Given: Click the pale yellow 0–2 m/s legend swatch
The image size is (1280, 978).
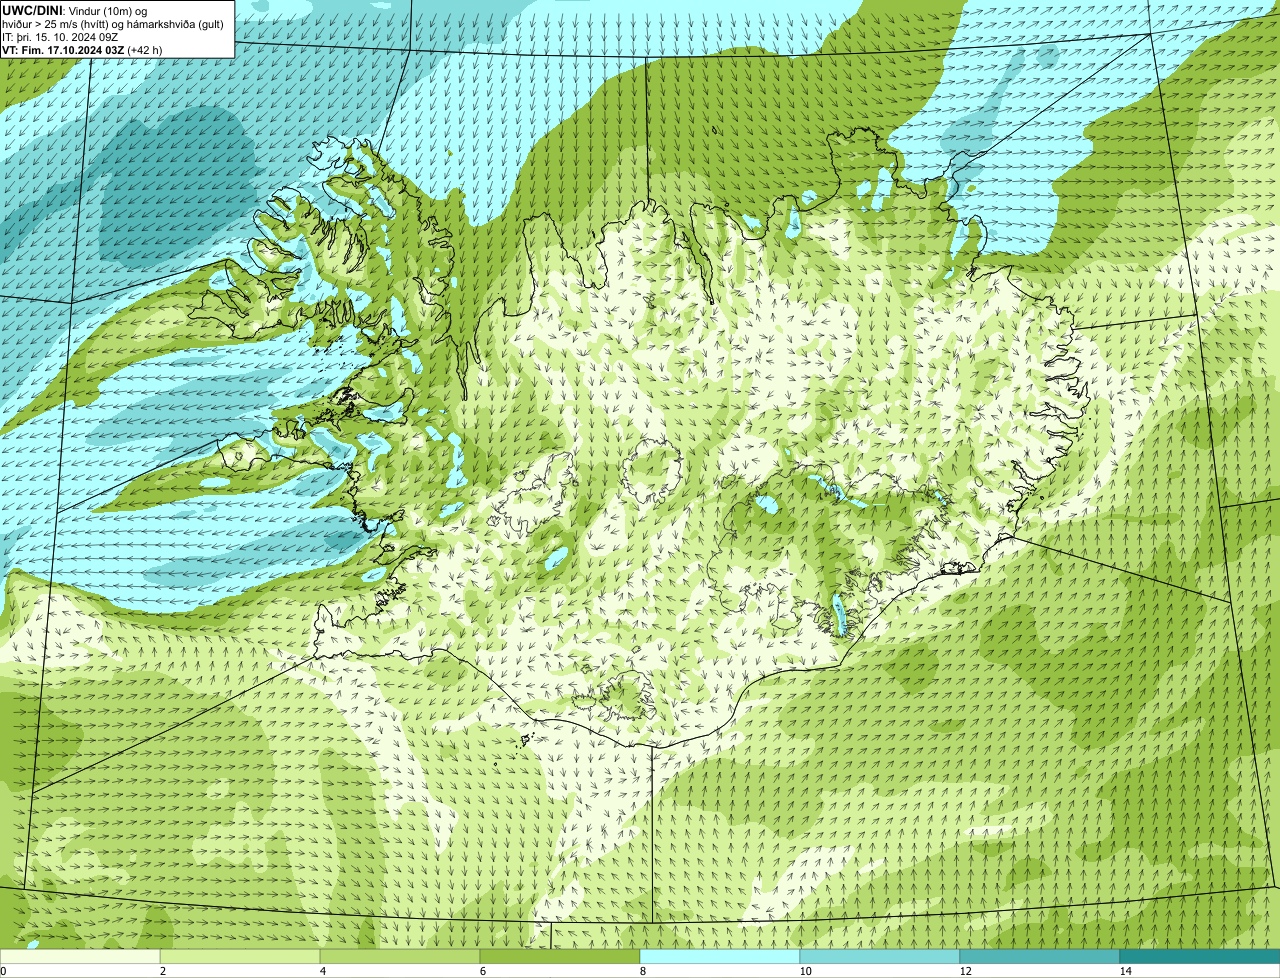Looking at the screenshot, I should (80, 956).
